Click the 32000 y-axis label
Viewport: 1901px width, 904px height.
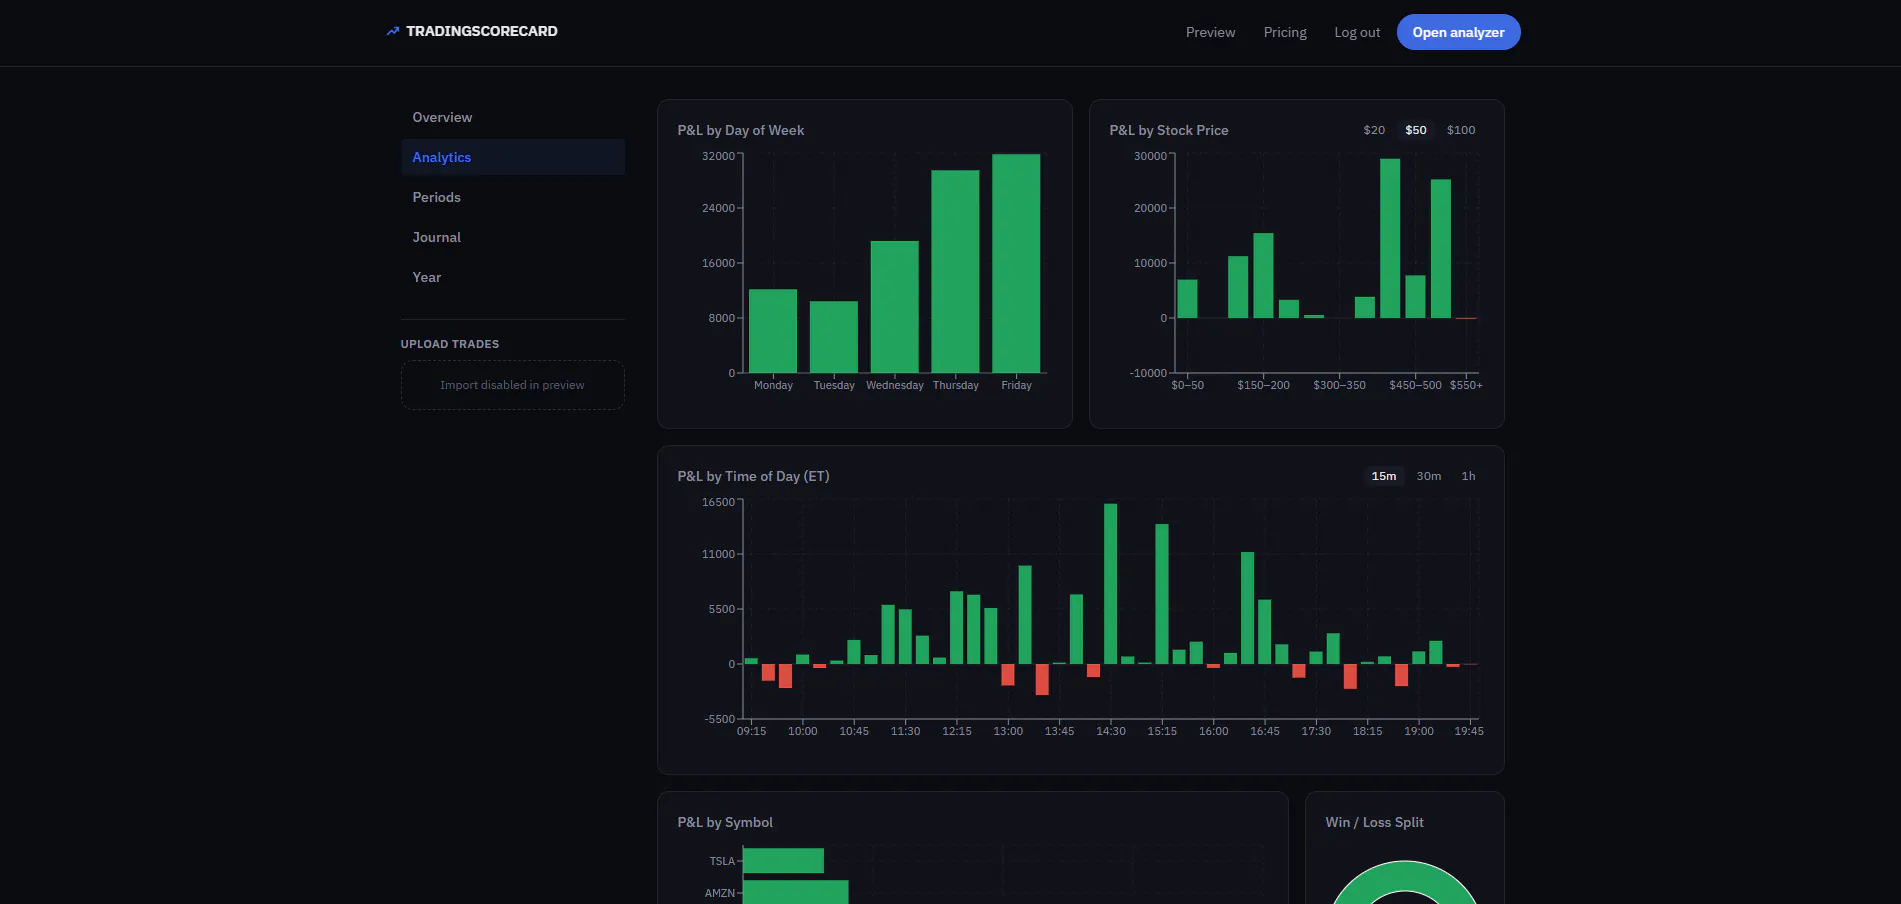pyautogui.click(x=718, y=156)
